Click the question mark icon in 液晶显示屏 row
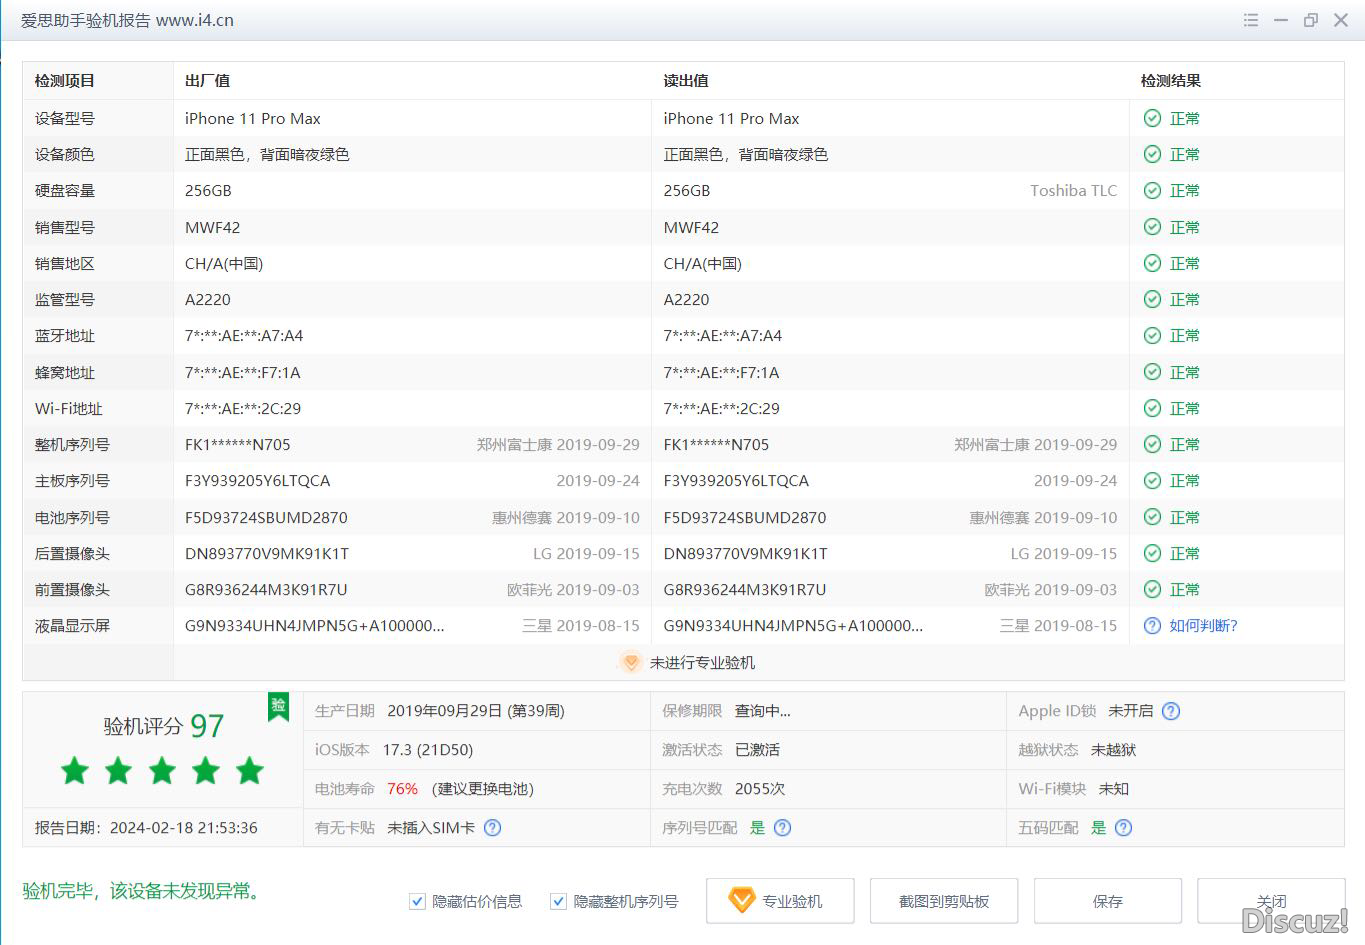The width and height of the screenshot is (1365, 945). pyautogui.click(x=1152, y=625)
